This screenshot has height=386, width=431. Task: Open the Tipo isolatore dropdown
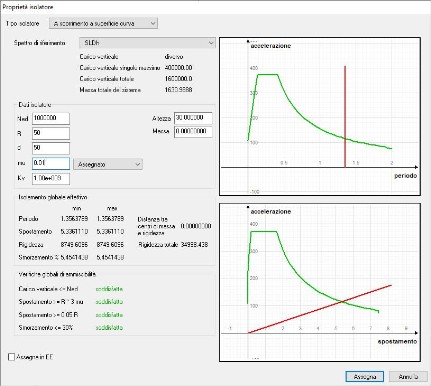coord(103,23)
